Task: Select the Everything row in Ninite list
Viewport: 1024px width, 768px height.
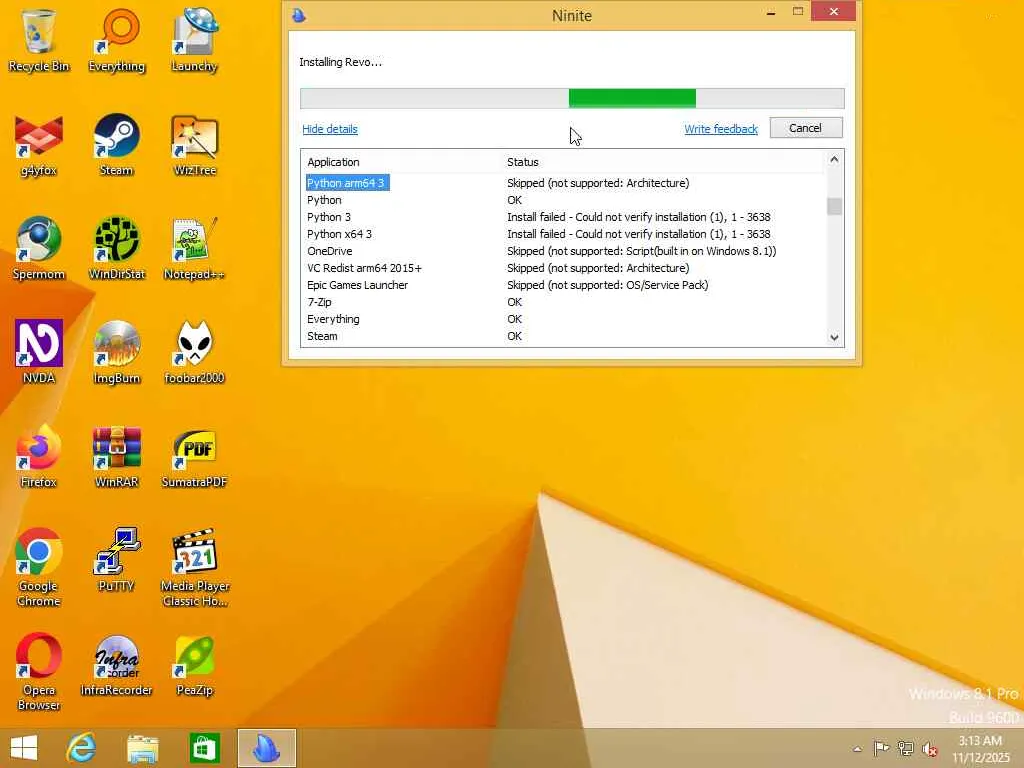Action: coord(563,319)
